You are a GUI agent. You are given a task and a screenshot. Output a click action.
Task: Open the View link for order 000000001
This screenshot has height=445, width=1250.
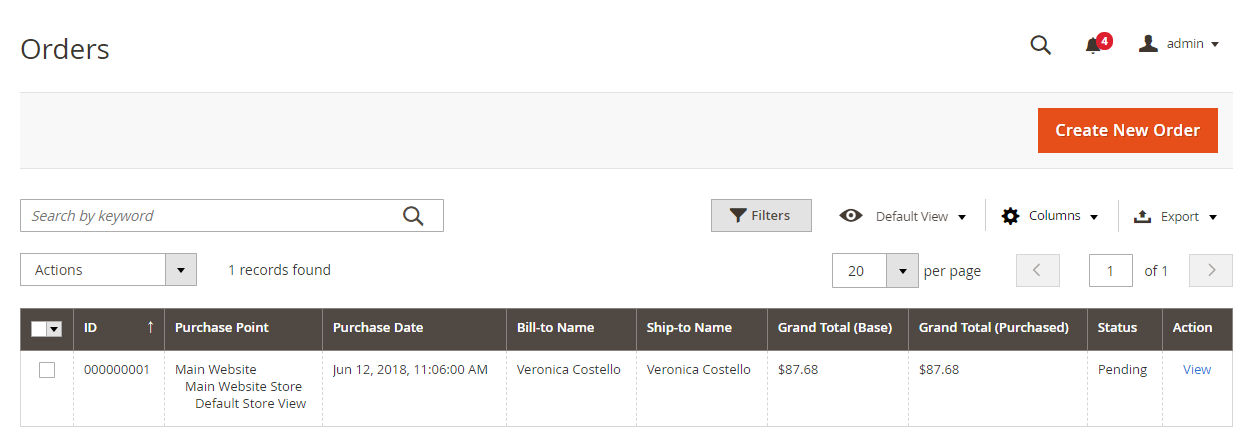tap(1197, 369)
